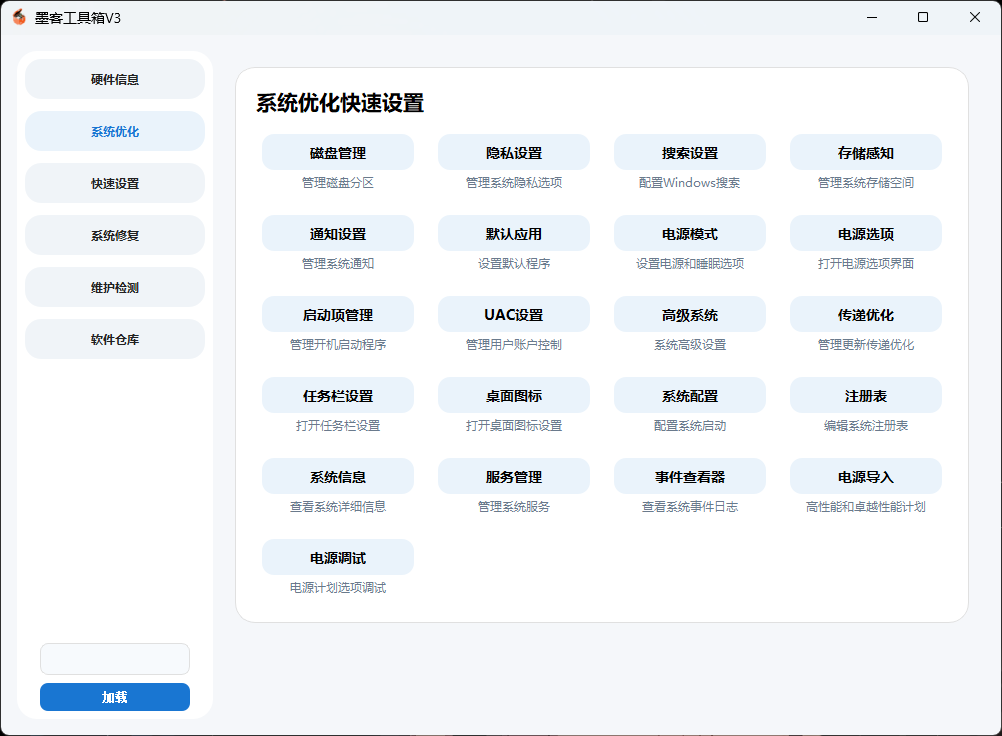The width and height of the screenshot is (1002, 736).
Task: Launch the 注册表 editor button
Action: 866,396
